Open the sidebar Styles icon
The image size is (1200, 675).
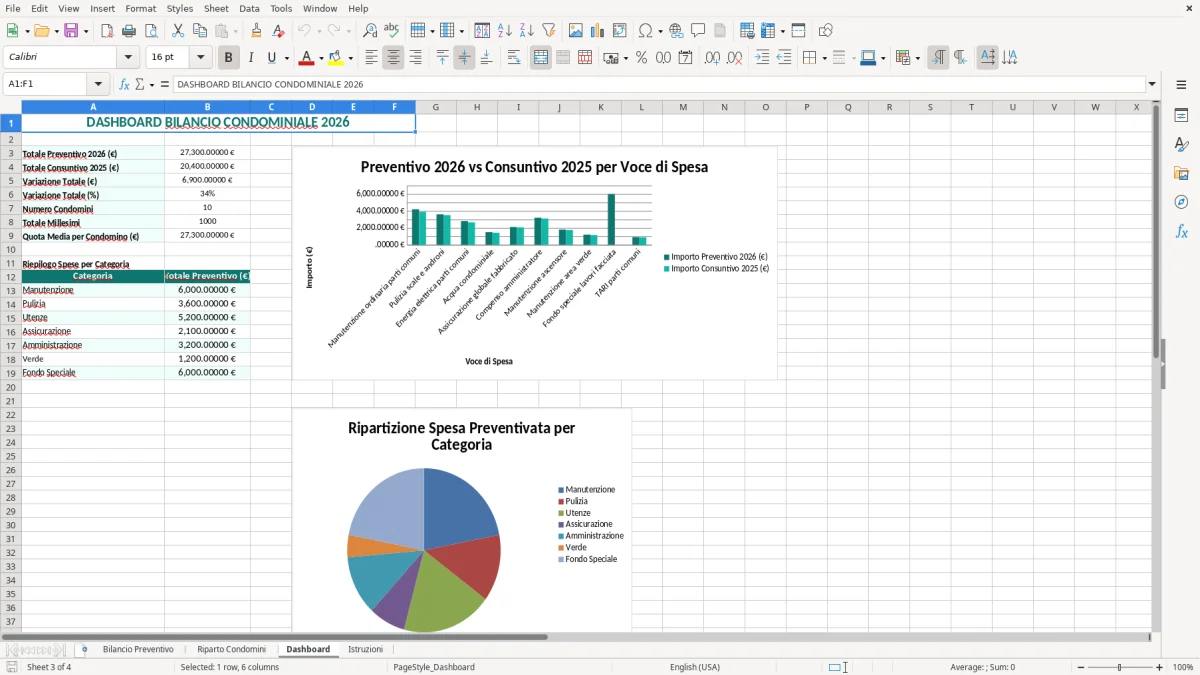click(x=1181, y=144)
